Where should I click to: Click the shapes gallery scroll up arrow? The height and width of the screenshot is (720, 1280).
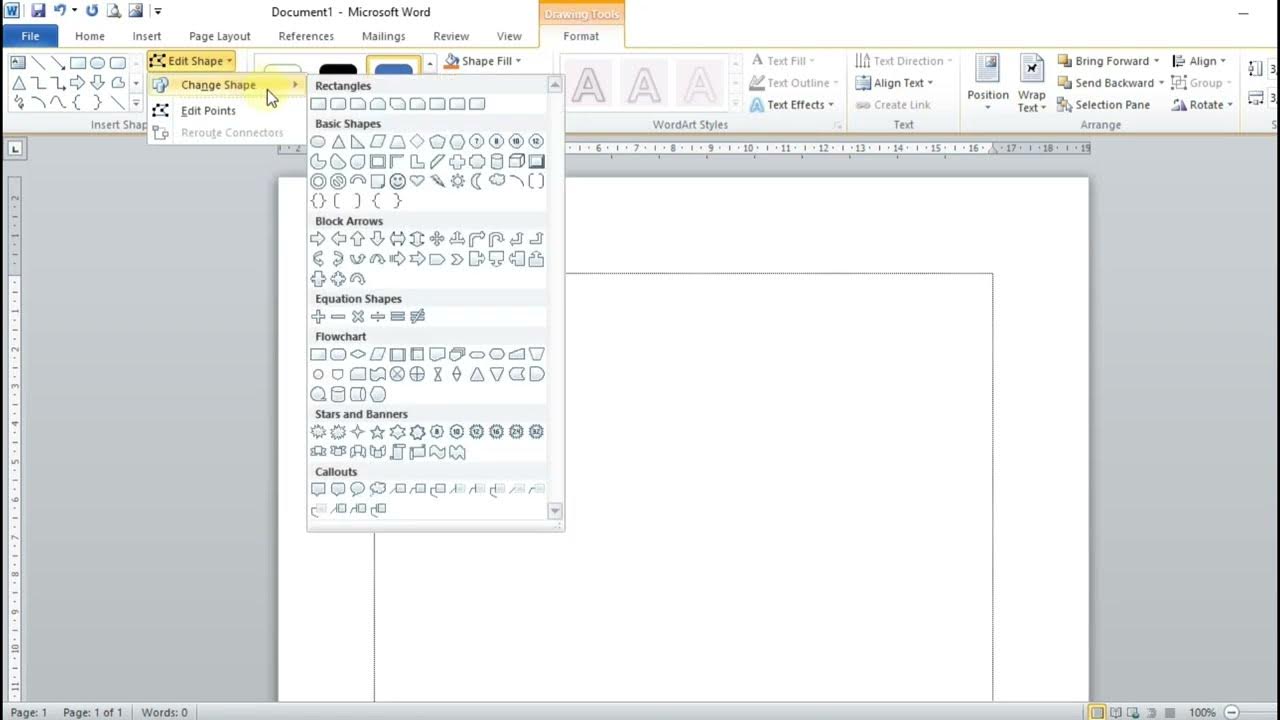(x=555, y=86)
